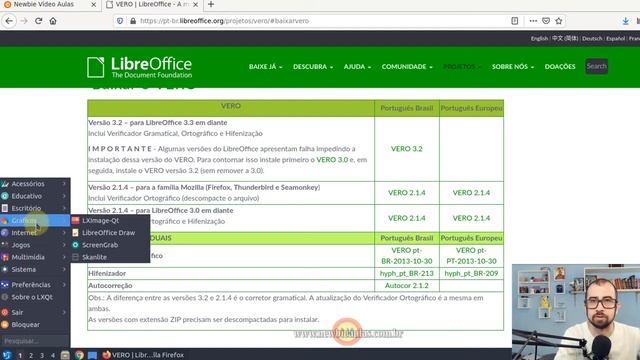Switch site language to Español
This screenshot has width=640, height=360.
point(616,38)
